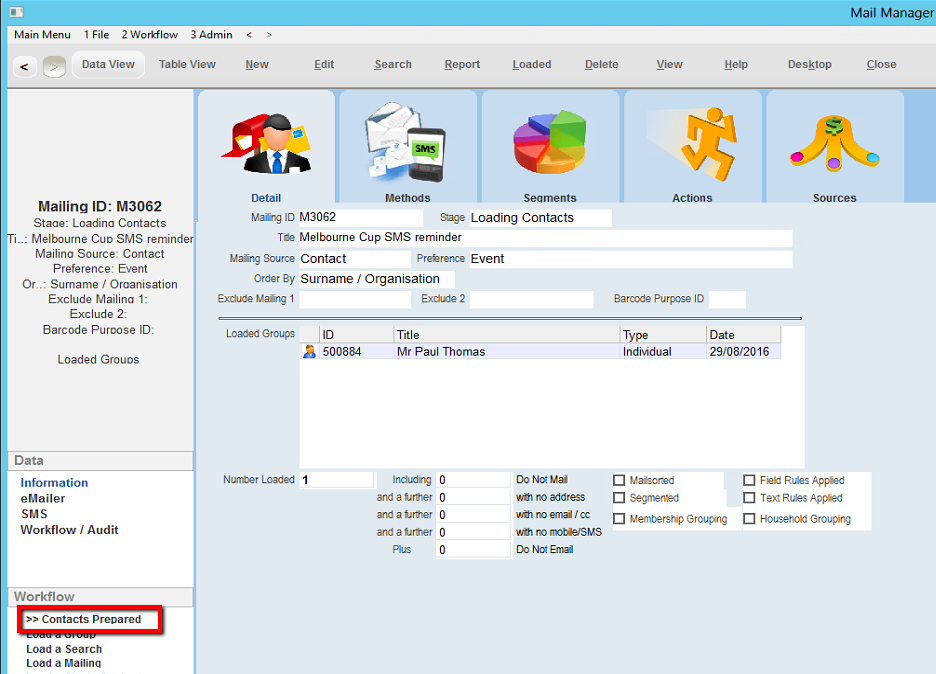Open the 2 Workflow menu
This screenshot has width=936, height=674.
coord(149,34)
